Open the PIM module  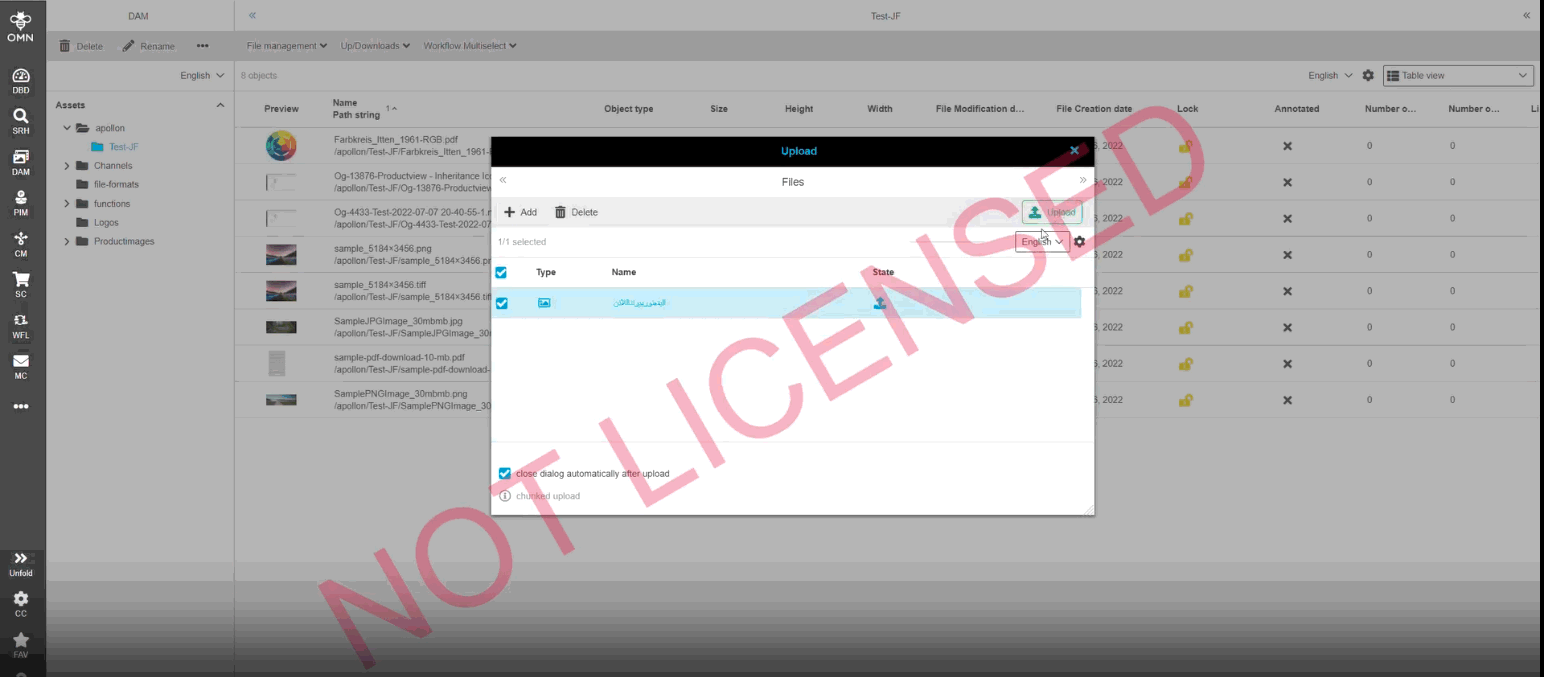tap(21, 204)
